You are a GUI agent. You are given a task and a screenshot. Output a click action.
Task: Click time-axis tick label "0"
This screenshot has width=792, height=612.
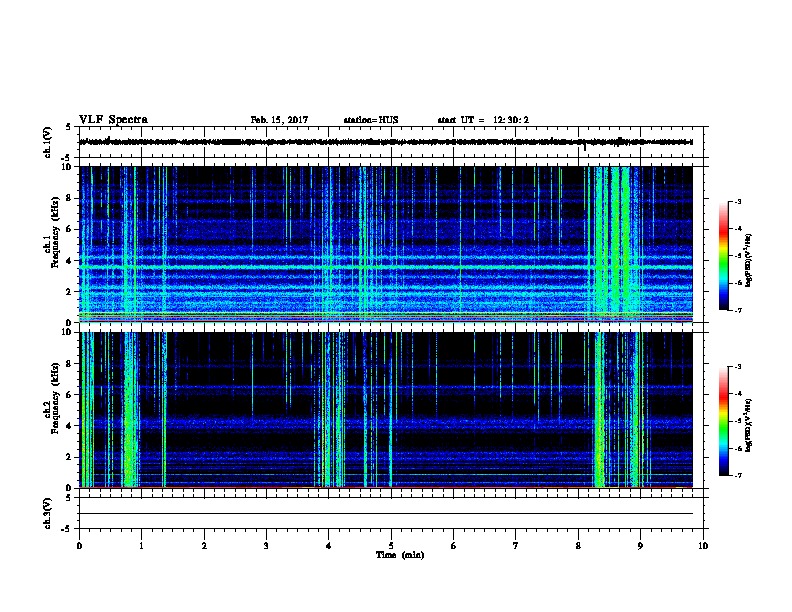pos(79,546)
